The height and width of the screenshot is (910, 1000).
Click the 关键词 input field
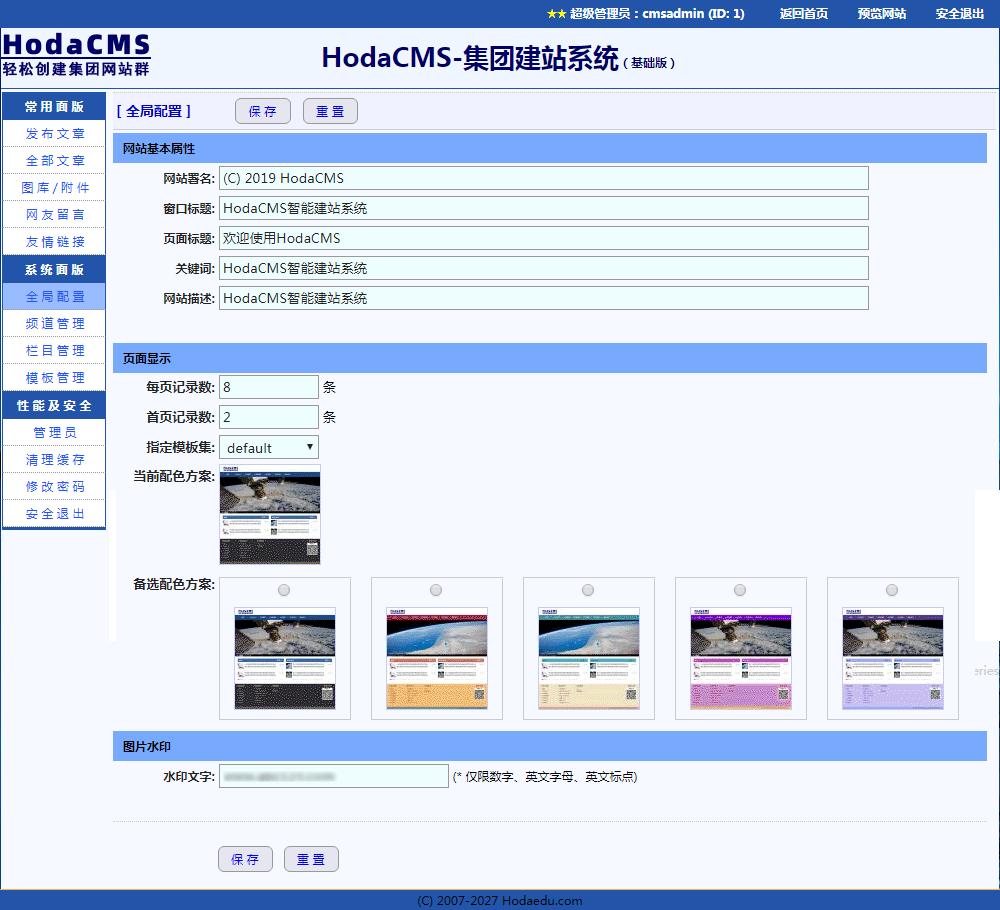click(544, 268)
